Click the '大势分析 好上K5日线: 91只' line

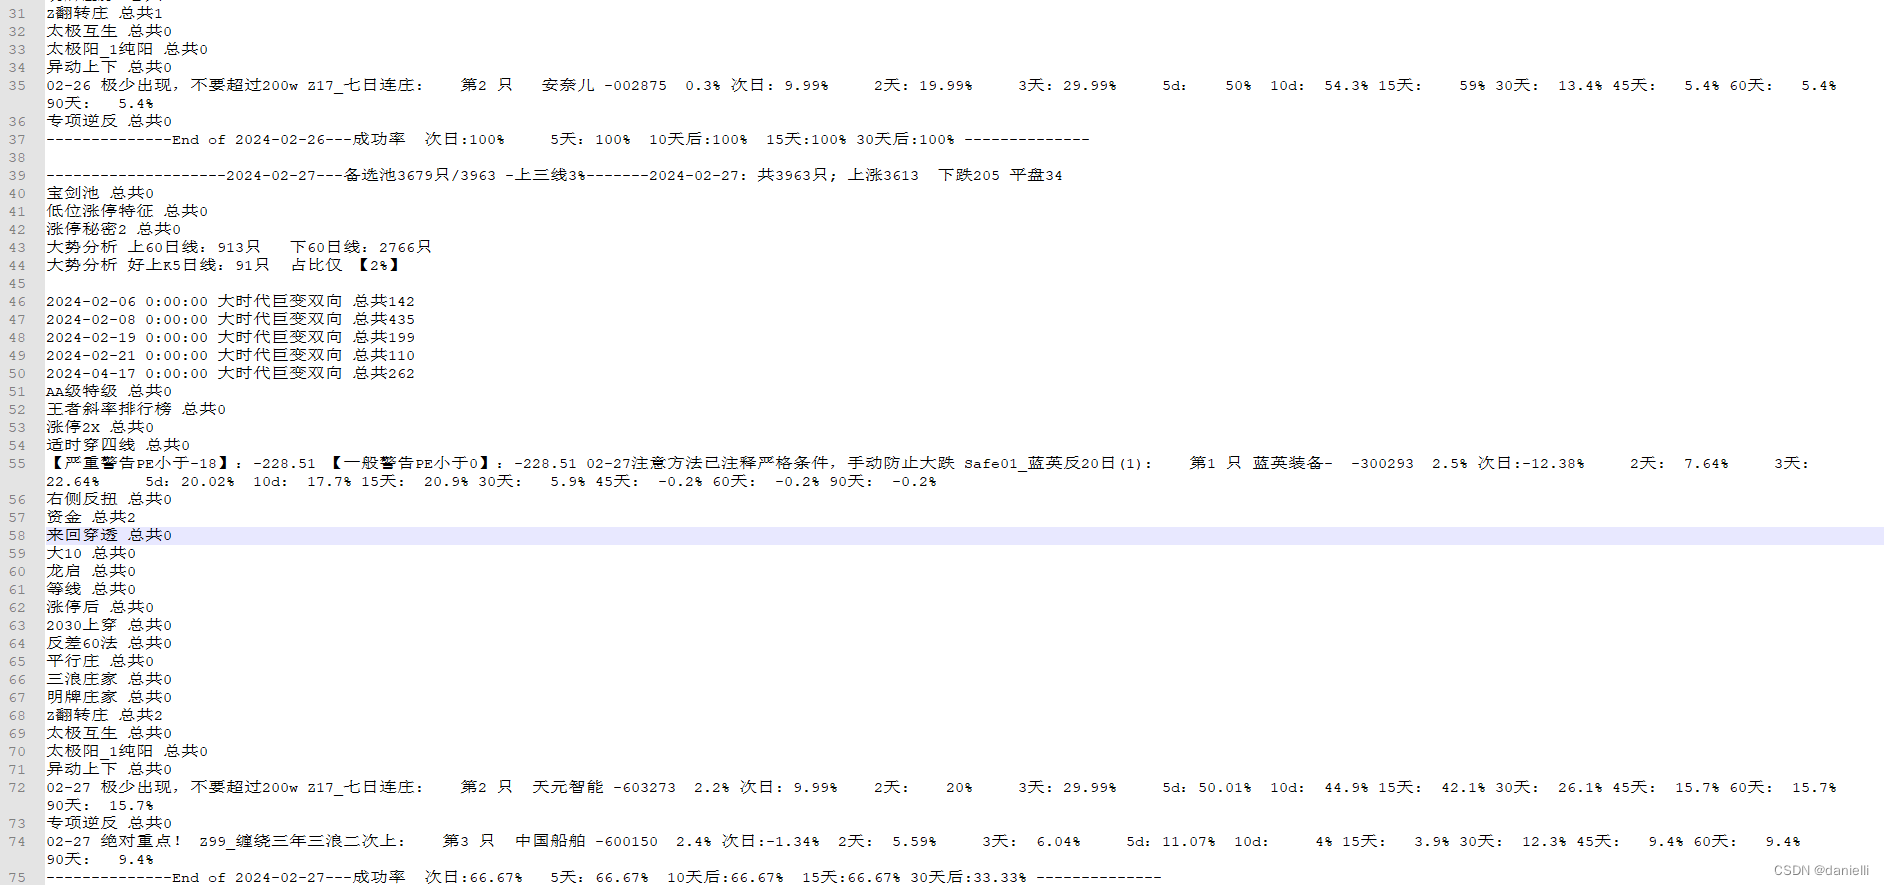(224, 265)
